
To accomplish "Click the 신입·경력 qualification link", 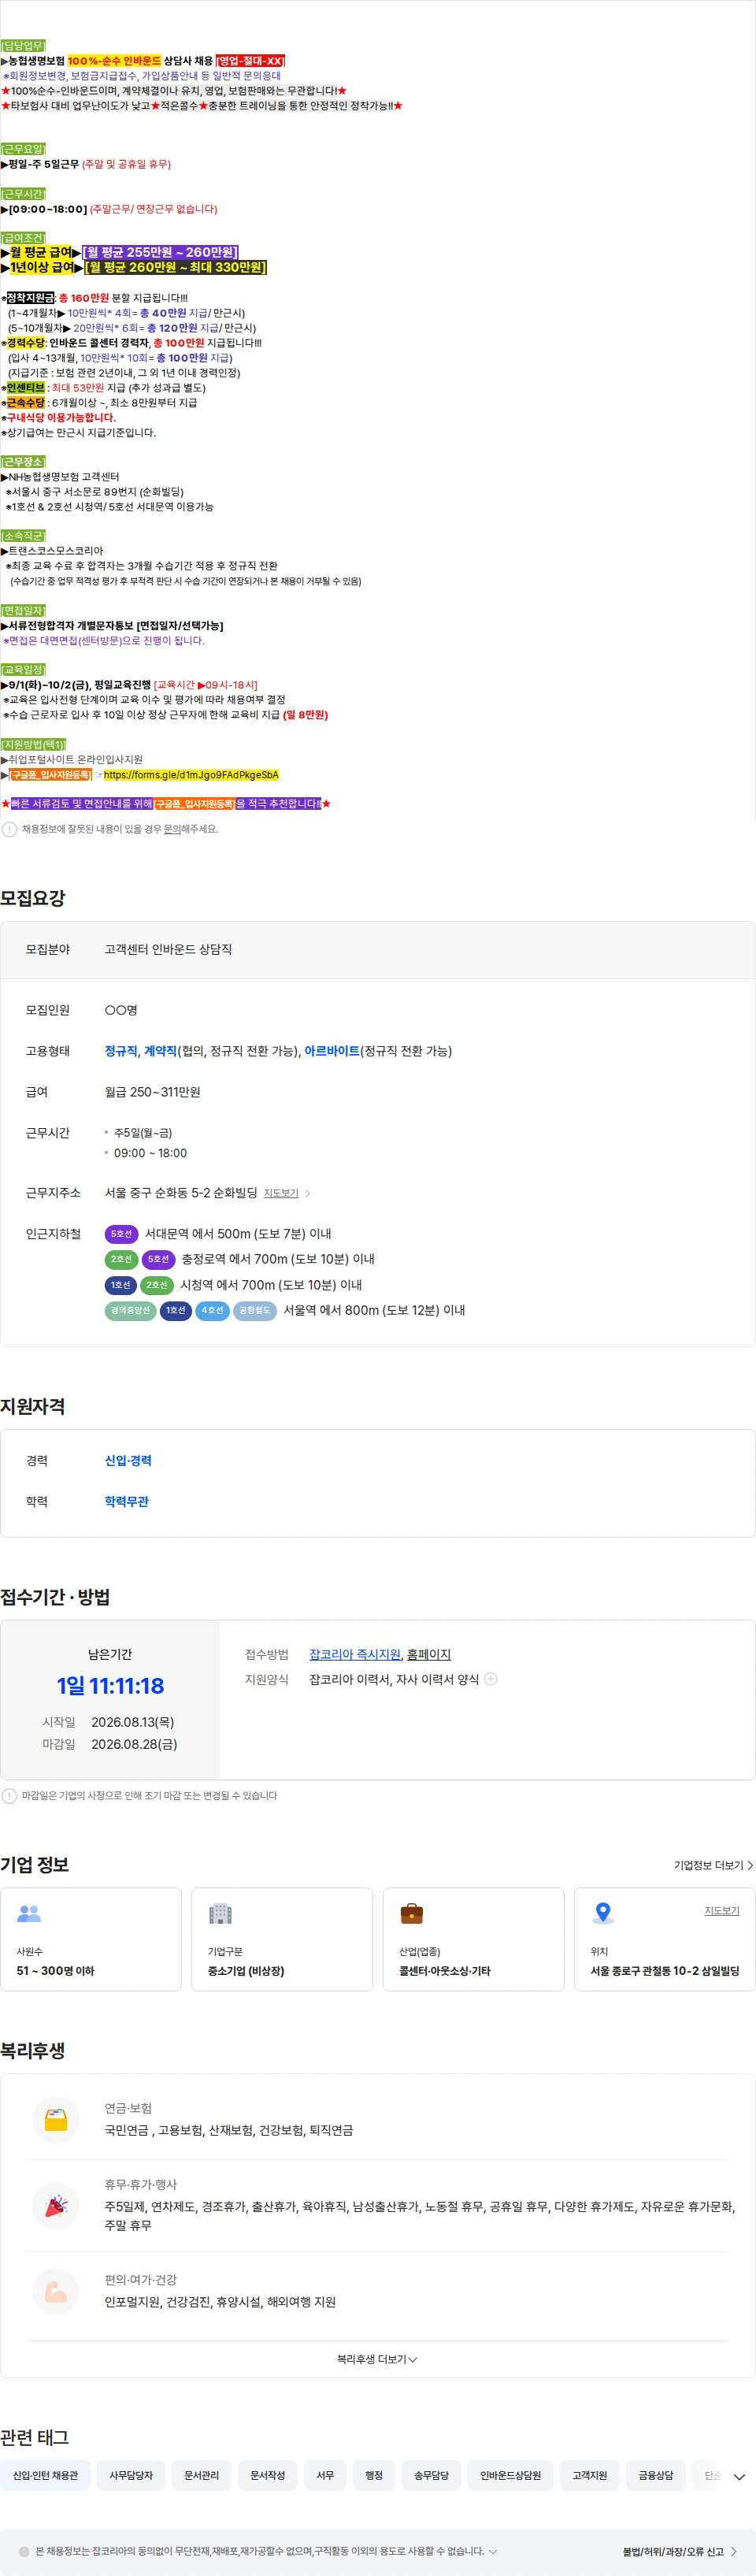I will [x=128, y=1461].
